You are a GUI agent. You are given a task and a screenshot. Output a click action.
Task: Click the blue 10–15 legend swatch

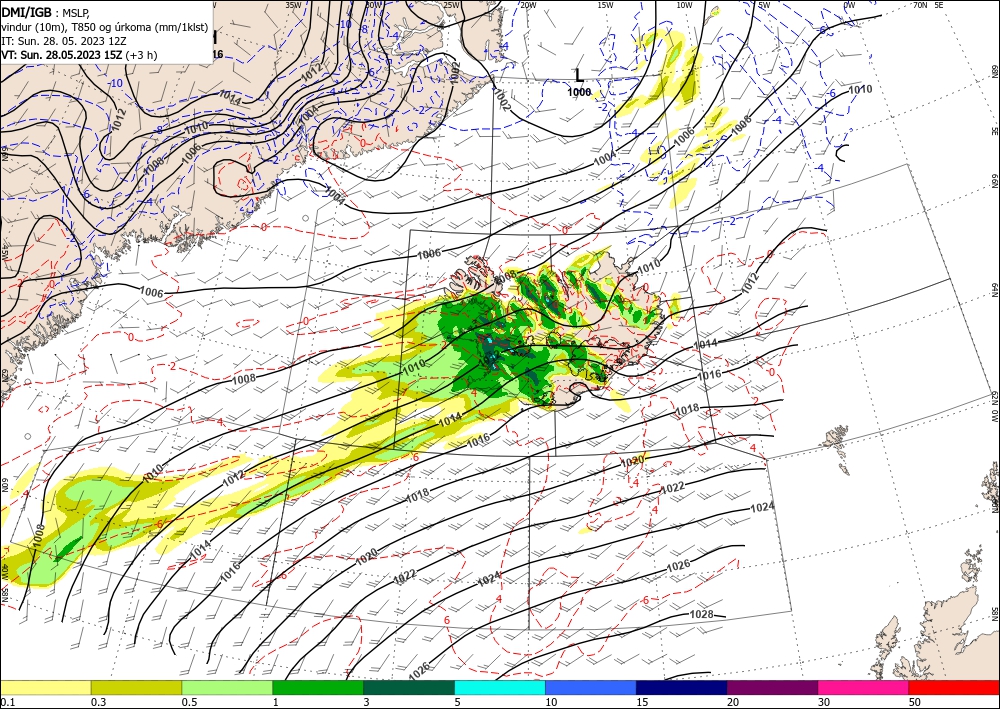coord(591,687)
